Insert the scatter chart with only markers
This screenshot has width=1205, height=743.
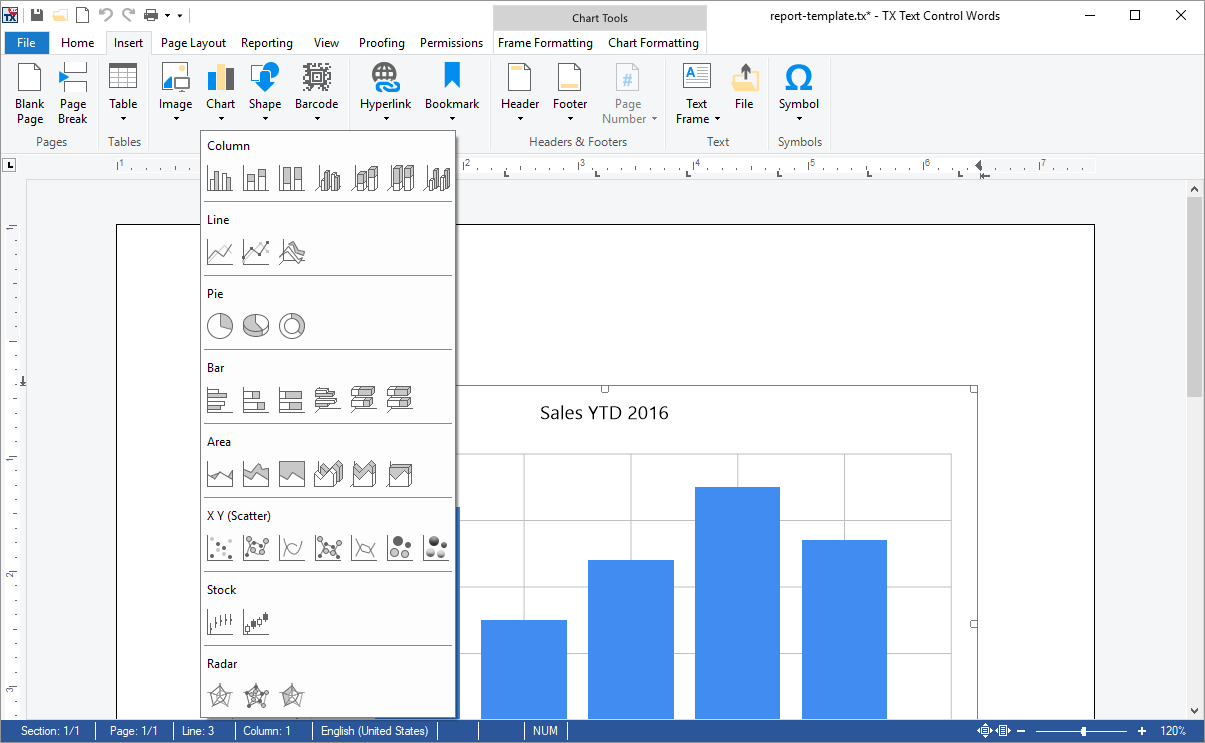coord(220,548)
